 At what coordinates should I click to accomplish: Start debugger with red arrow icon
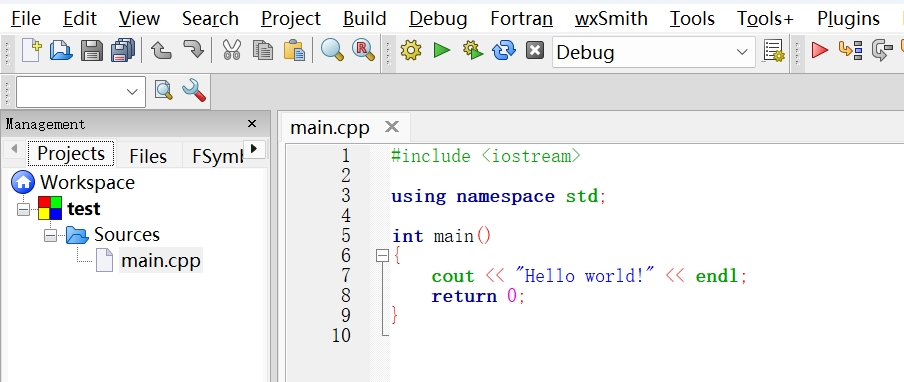tap(819, 50)
